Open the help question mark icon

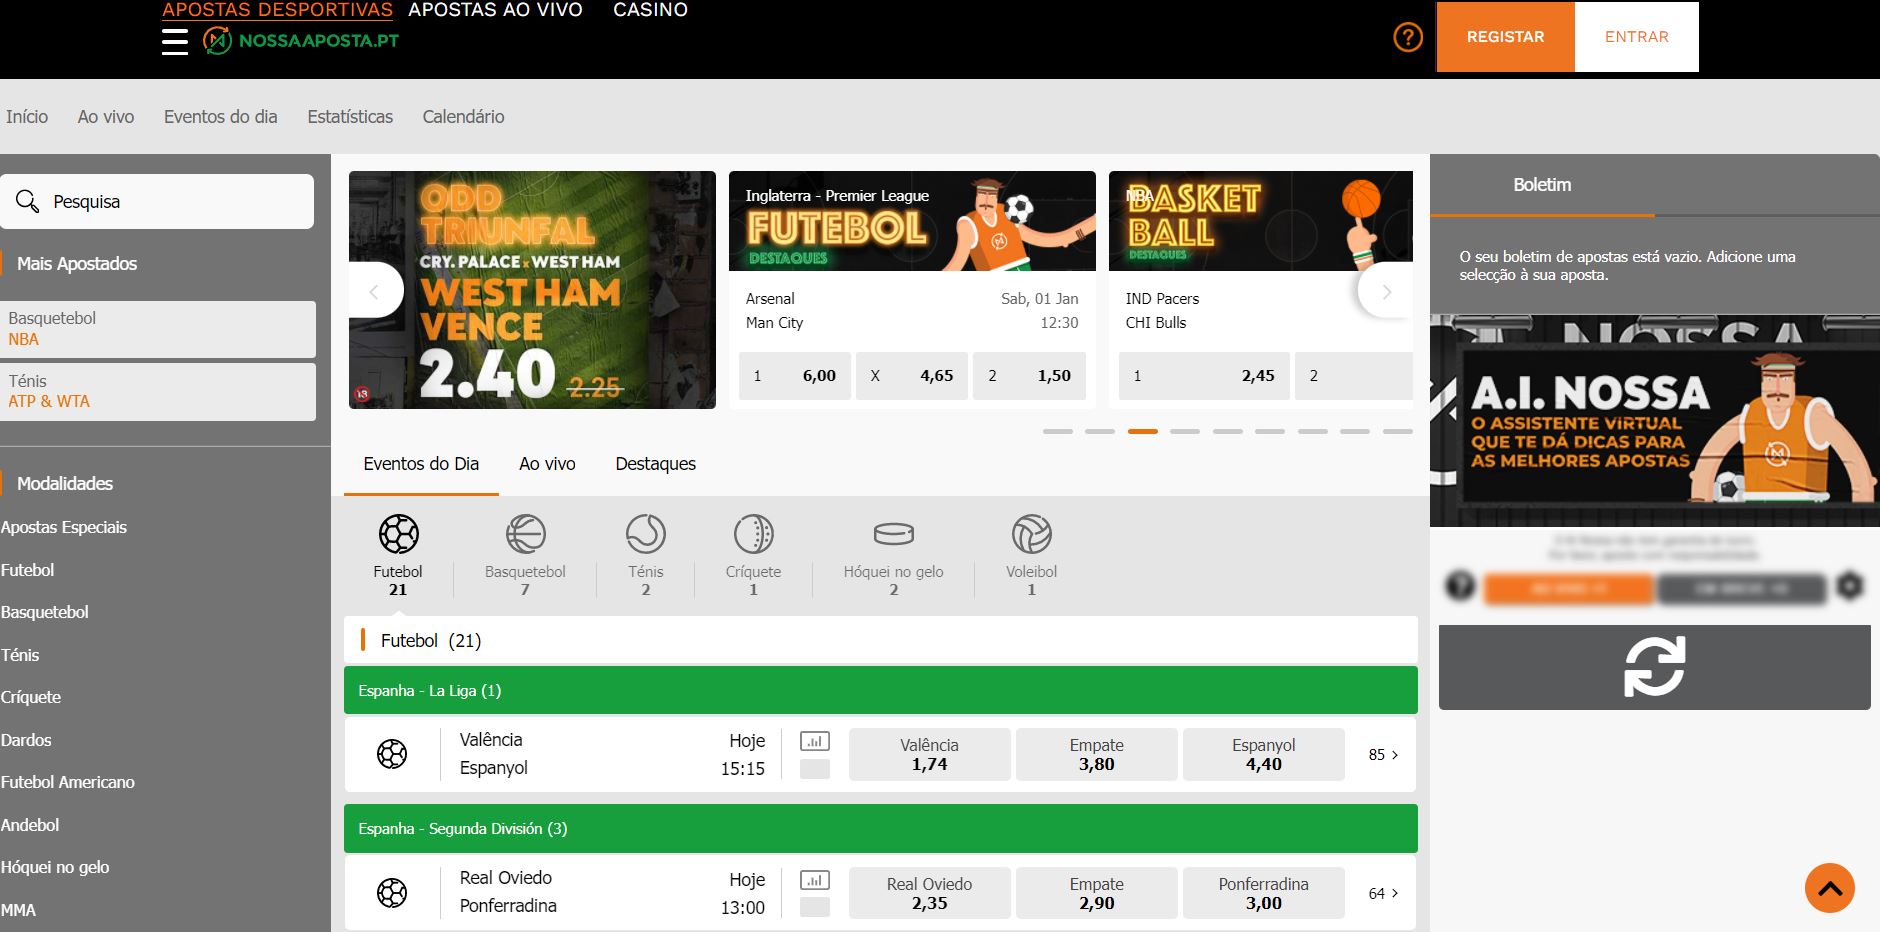1408,38
